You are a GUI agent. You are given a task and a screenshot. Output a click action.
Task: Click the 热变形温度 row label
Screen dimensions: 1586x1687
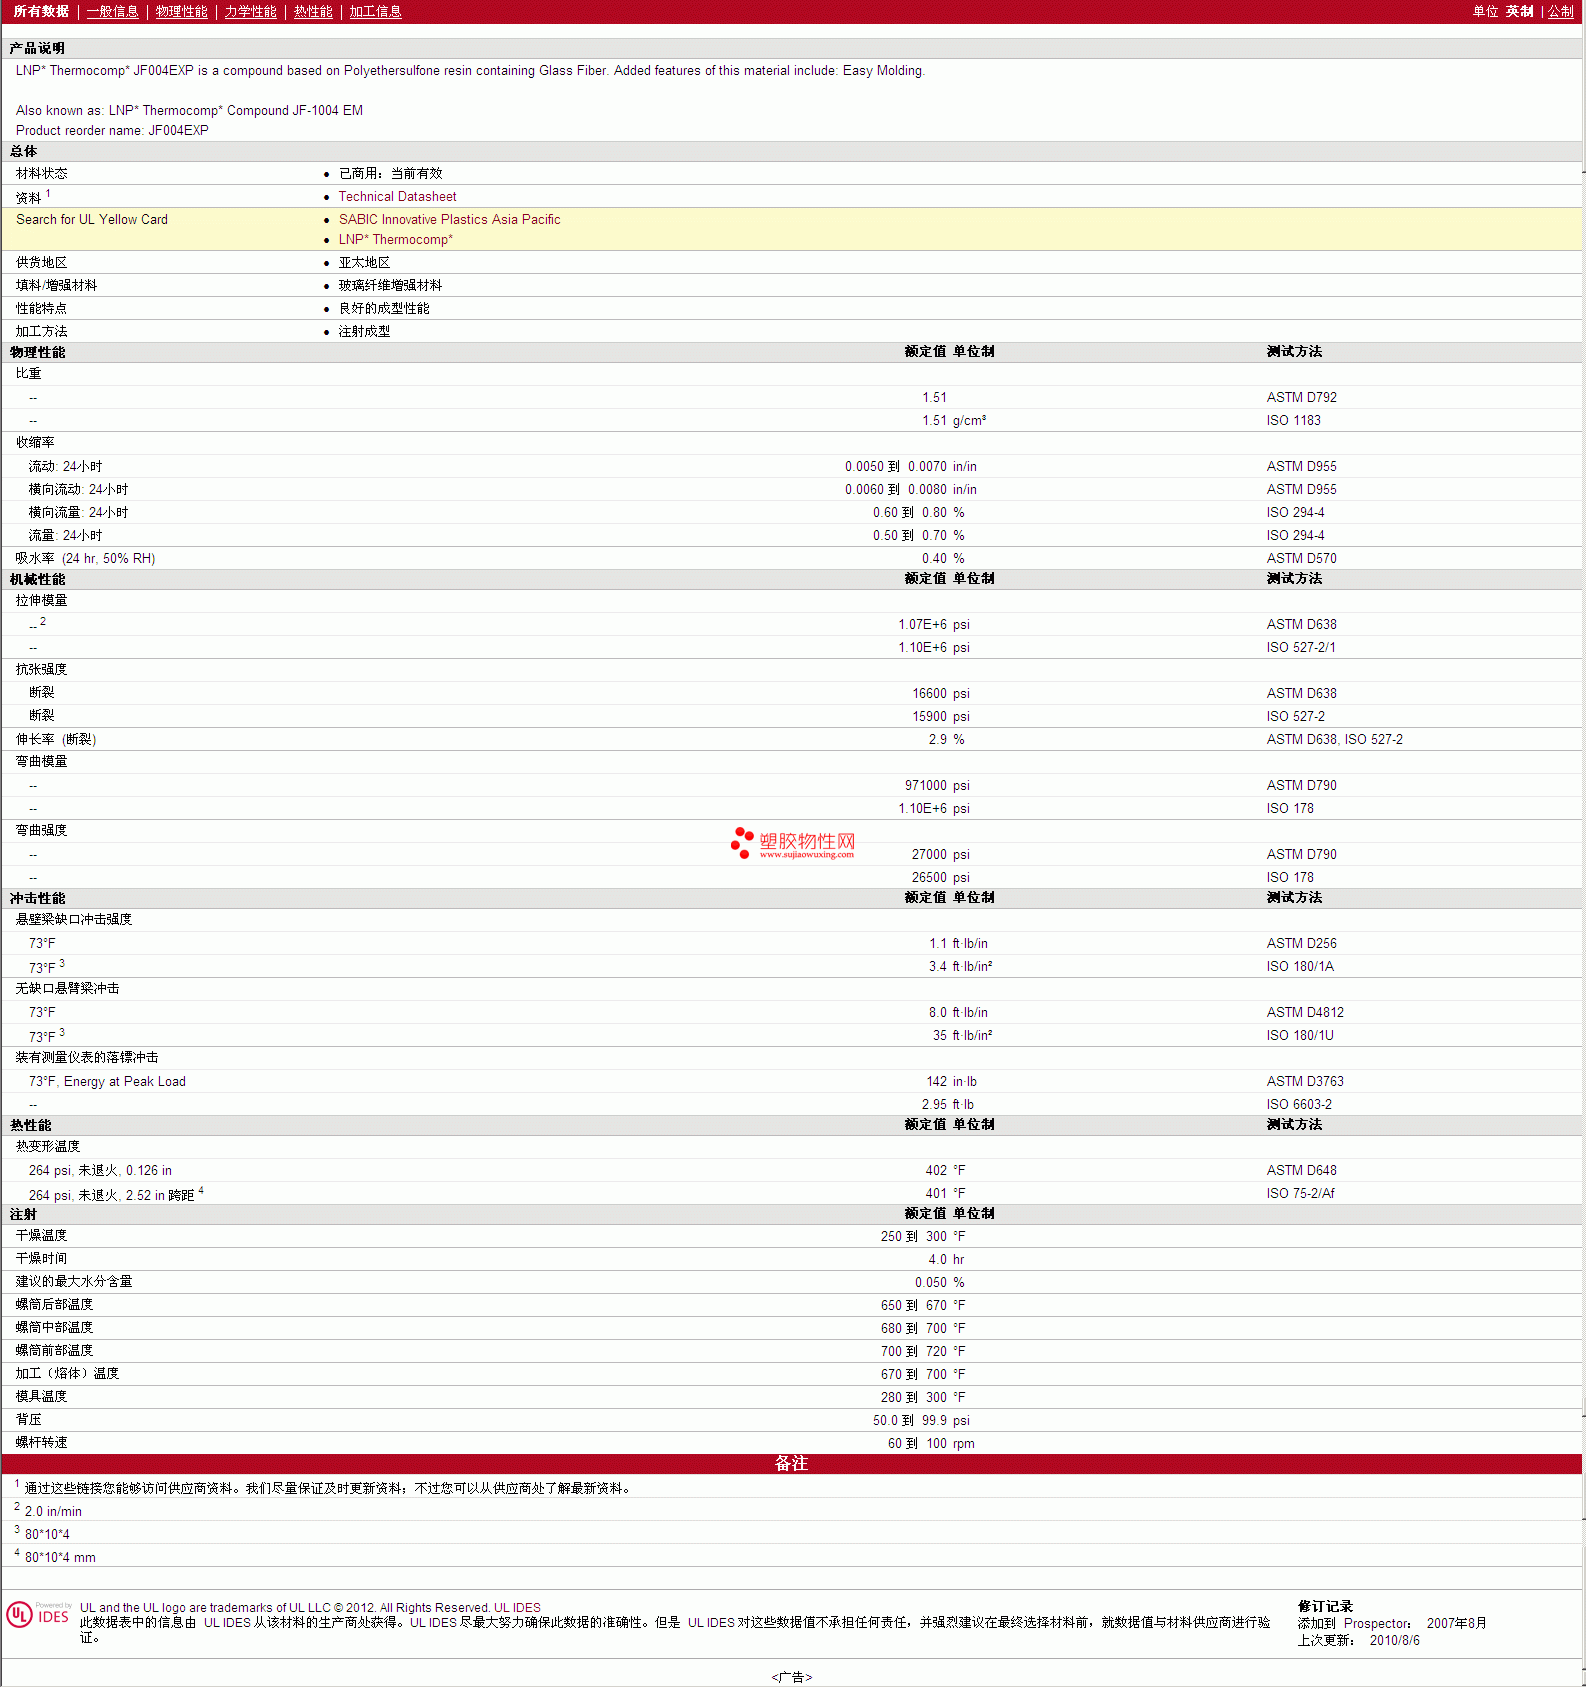point(47,1147)
